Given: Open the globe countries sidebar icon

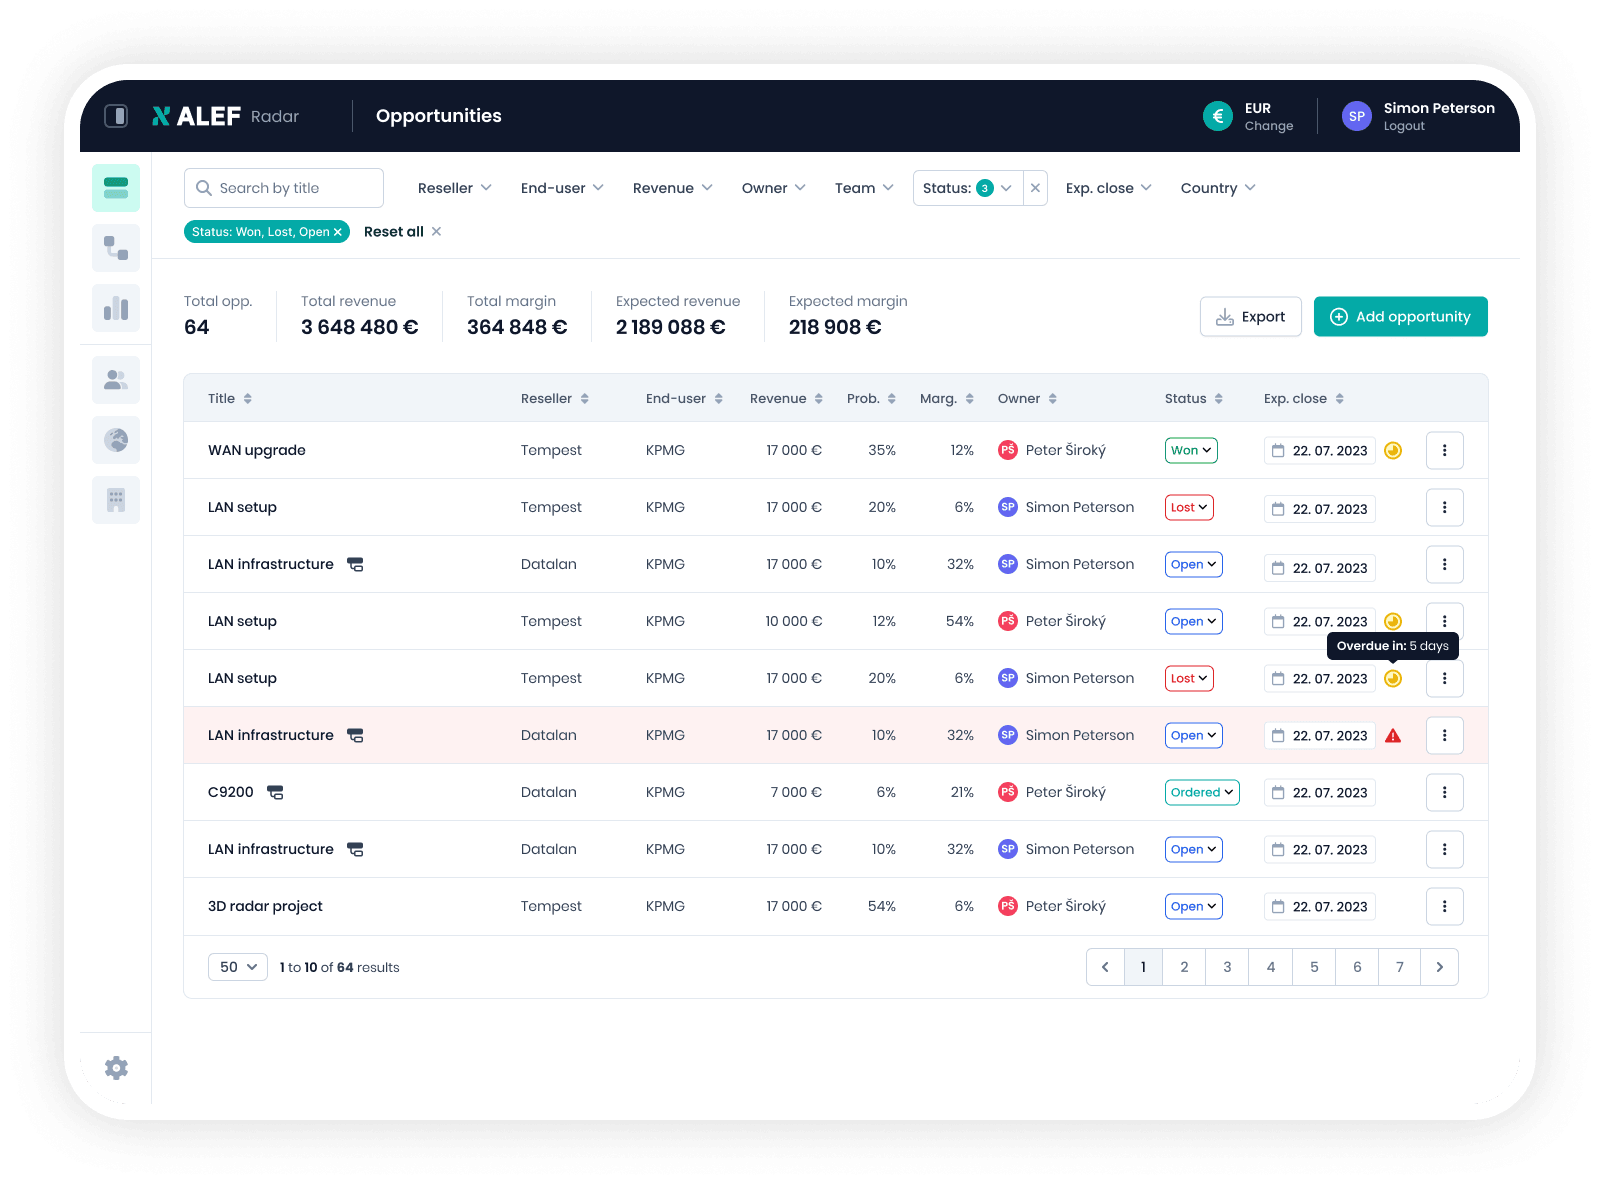Looking at the screenshot, I should (x=116, y=440).
